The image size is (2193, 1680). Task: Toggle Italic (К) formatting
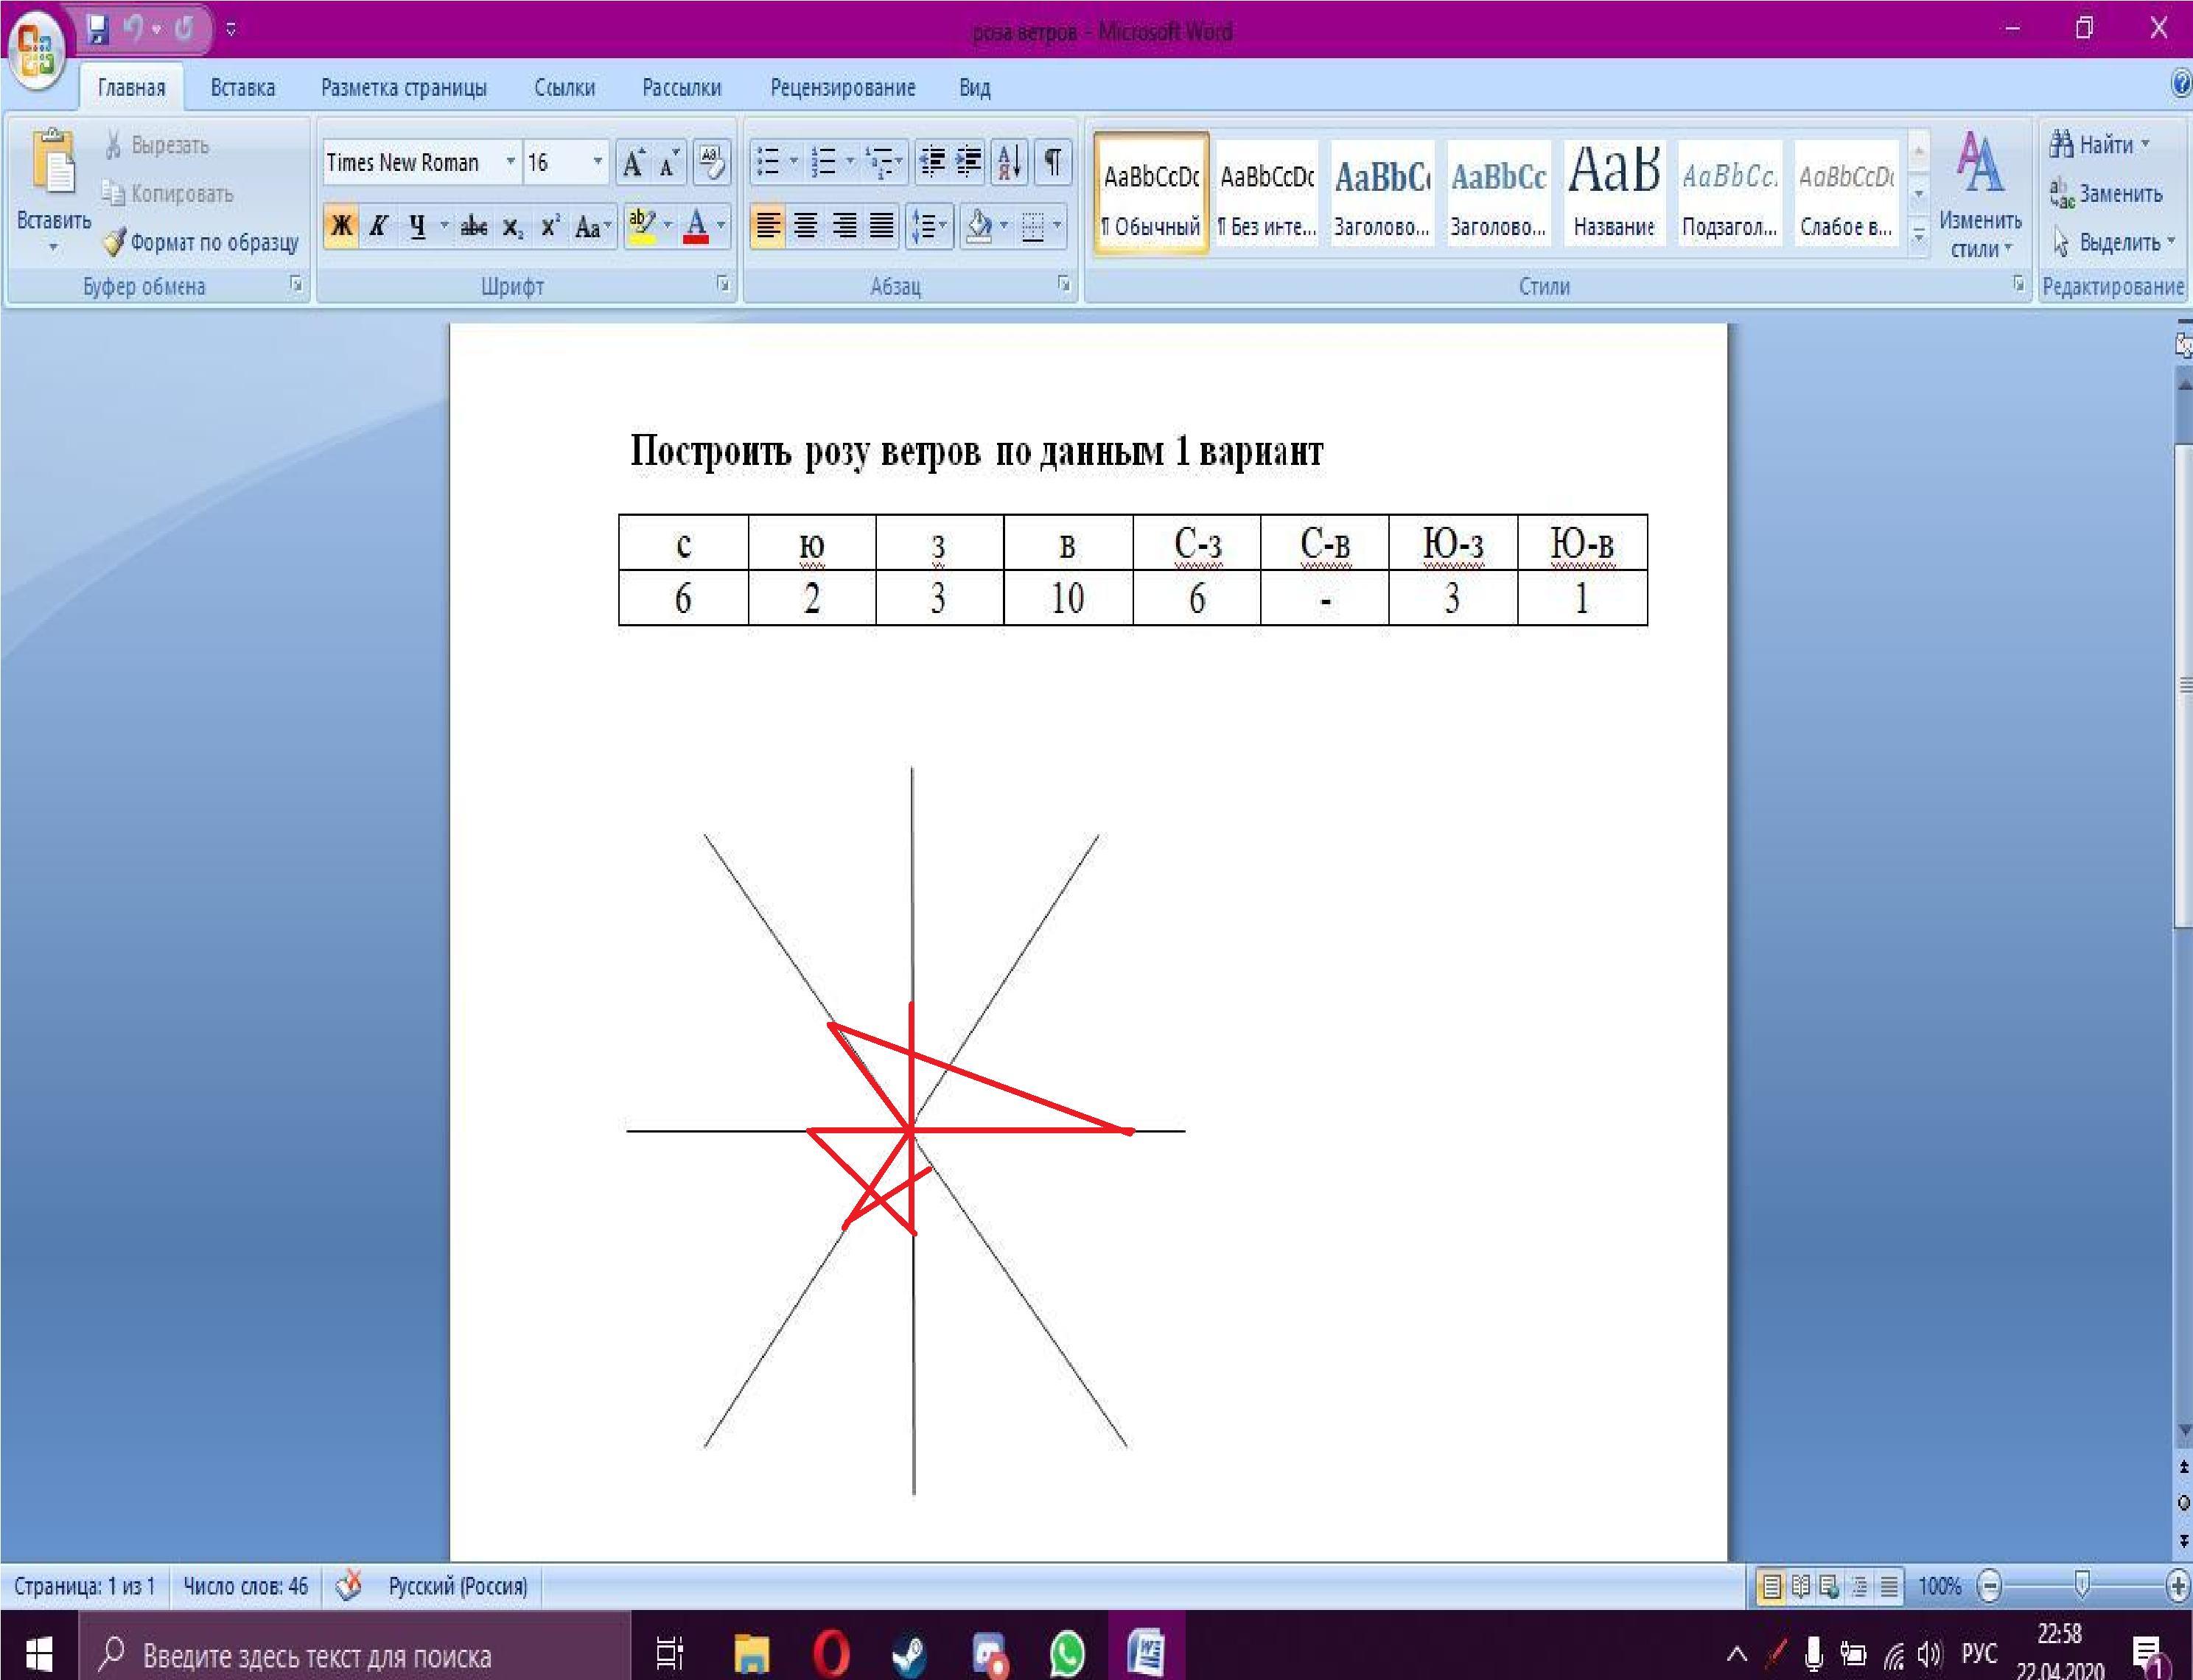[x=378, y=226]
